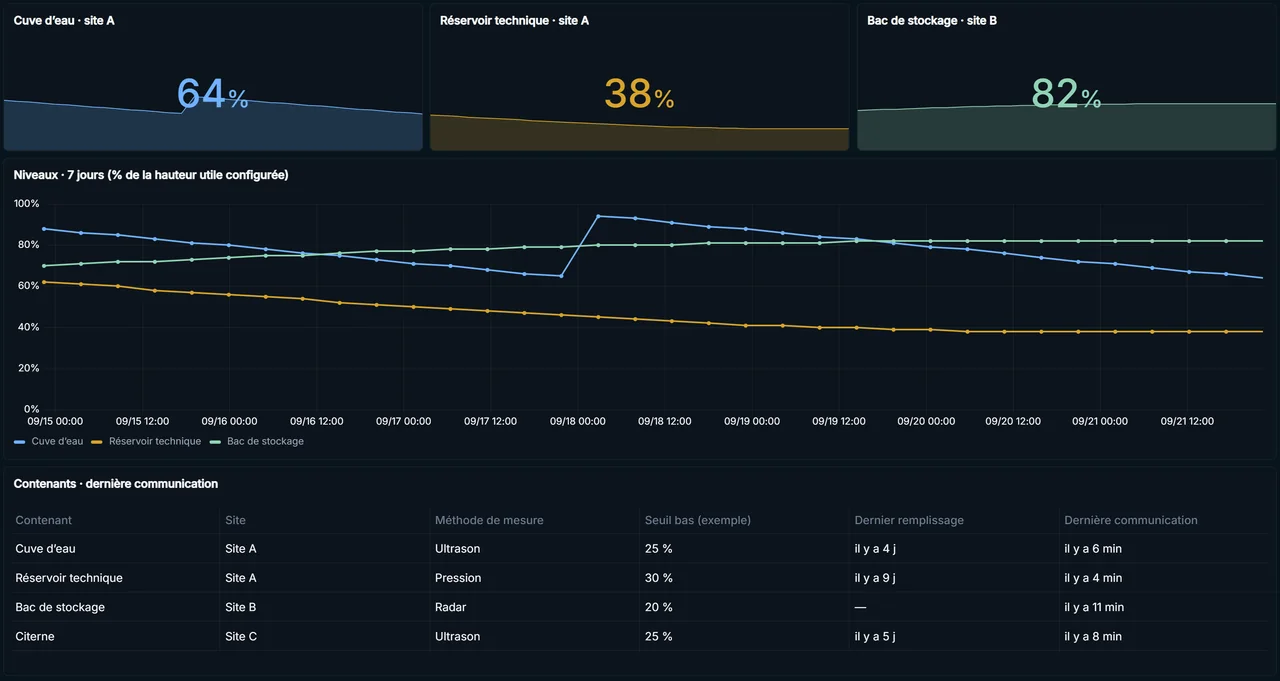The height and width of the screenshot is (681, 1280).
Task: Select the Bac de stockage cell in the table
Action: tap(60, 607)
